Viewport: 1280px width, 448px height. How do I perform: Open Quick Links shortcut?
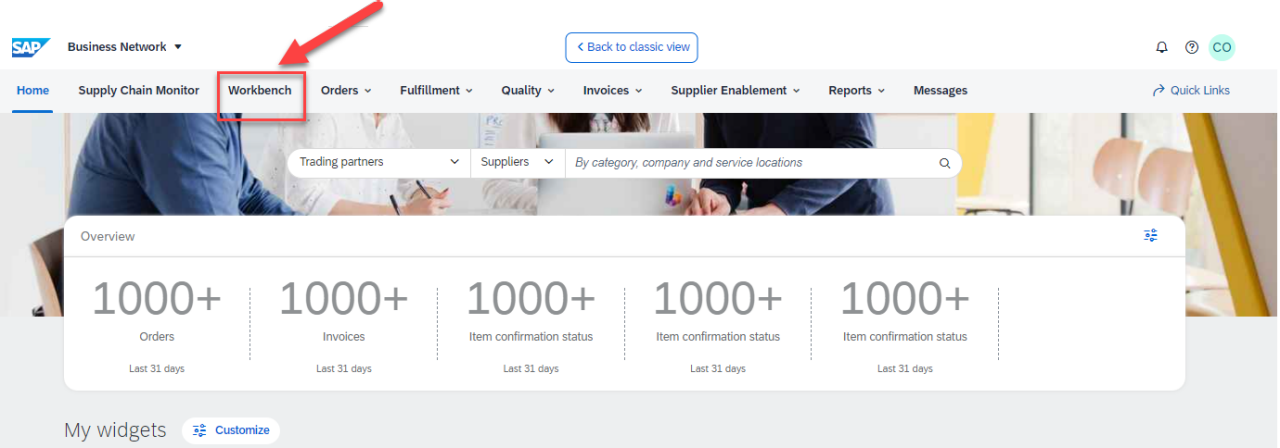(x=1191, y=90)
